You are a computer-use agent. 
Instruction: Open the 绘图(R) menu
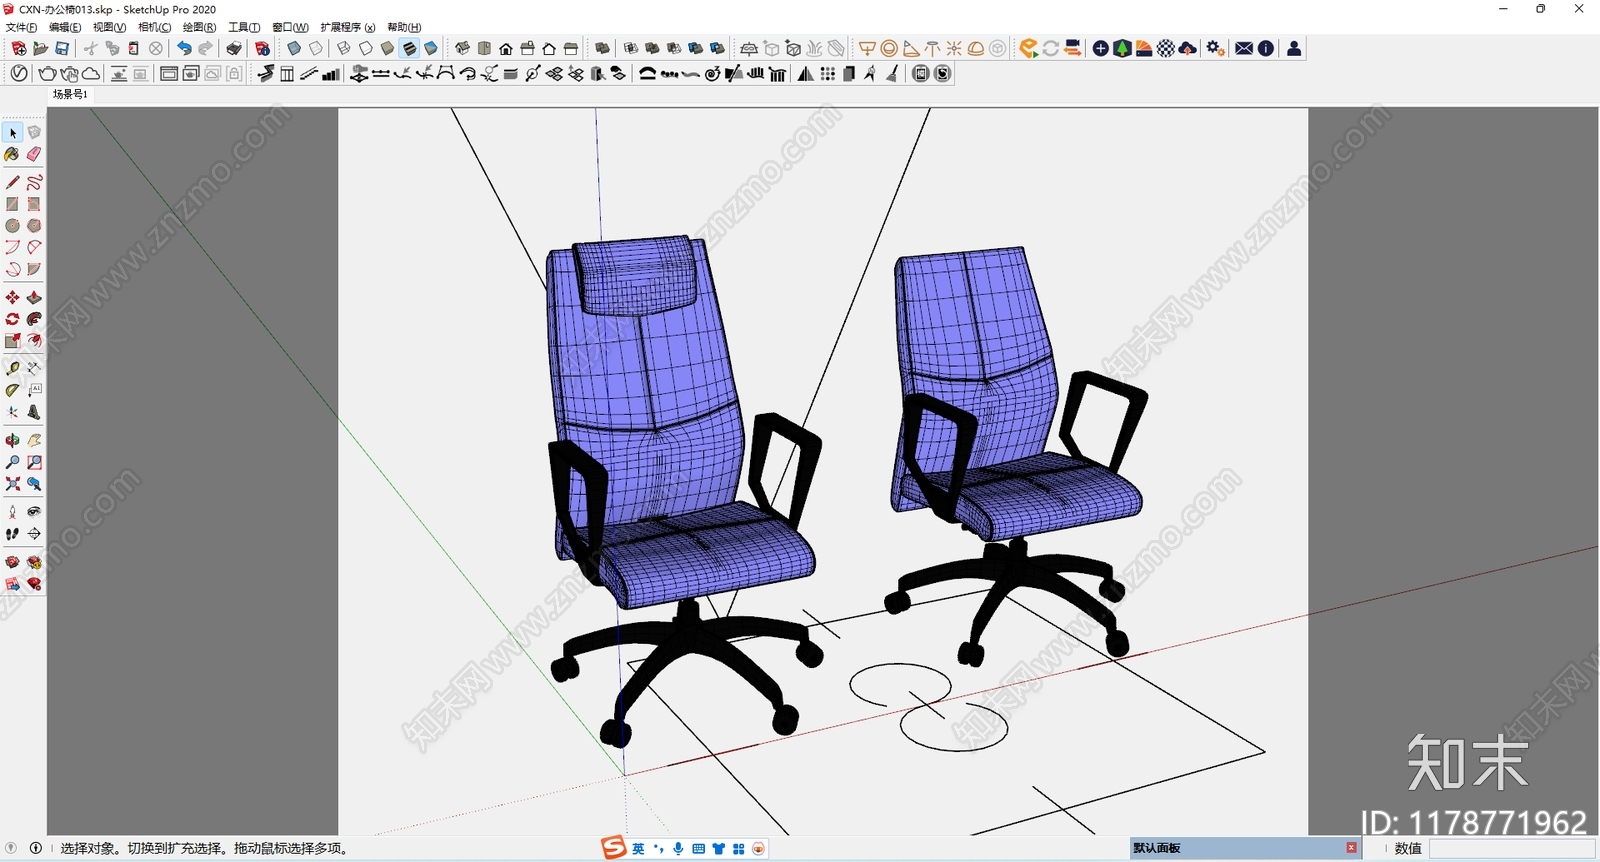pos(199,27)
